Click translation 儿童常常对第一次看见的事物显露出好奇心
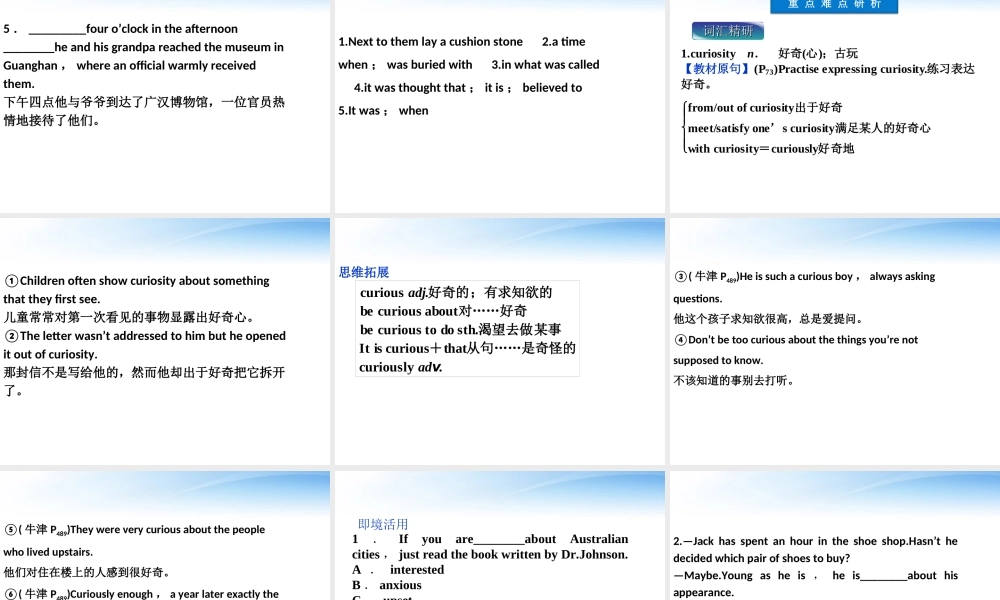The width and height of the screenshot is (1000, 600). (x=129, y=317)
